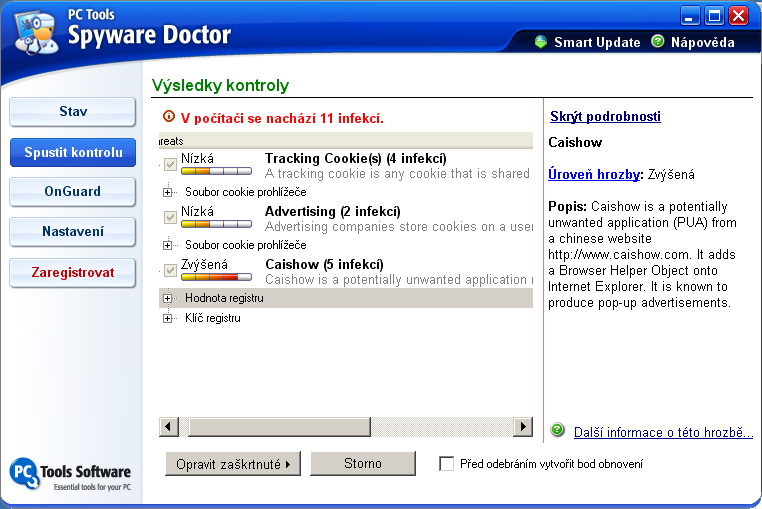Enable restore point creation before removal checkbox
Viewport: 762px width, 509px height.
446,463
